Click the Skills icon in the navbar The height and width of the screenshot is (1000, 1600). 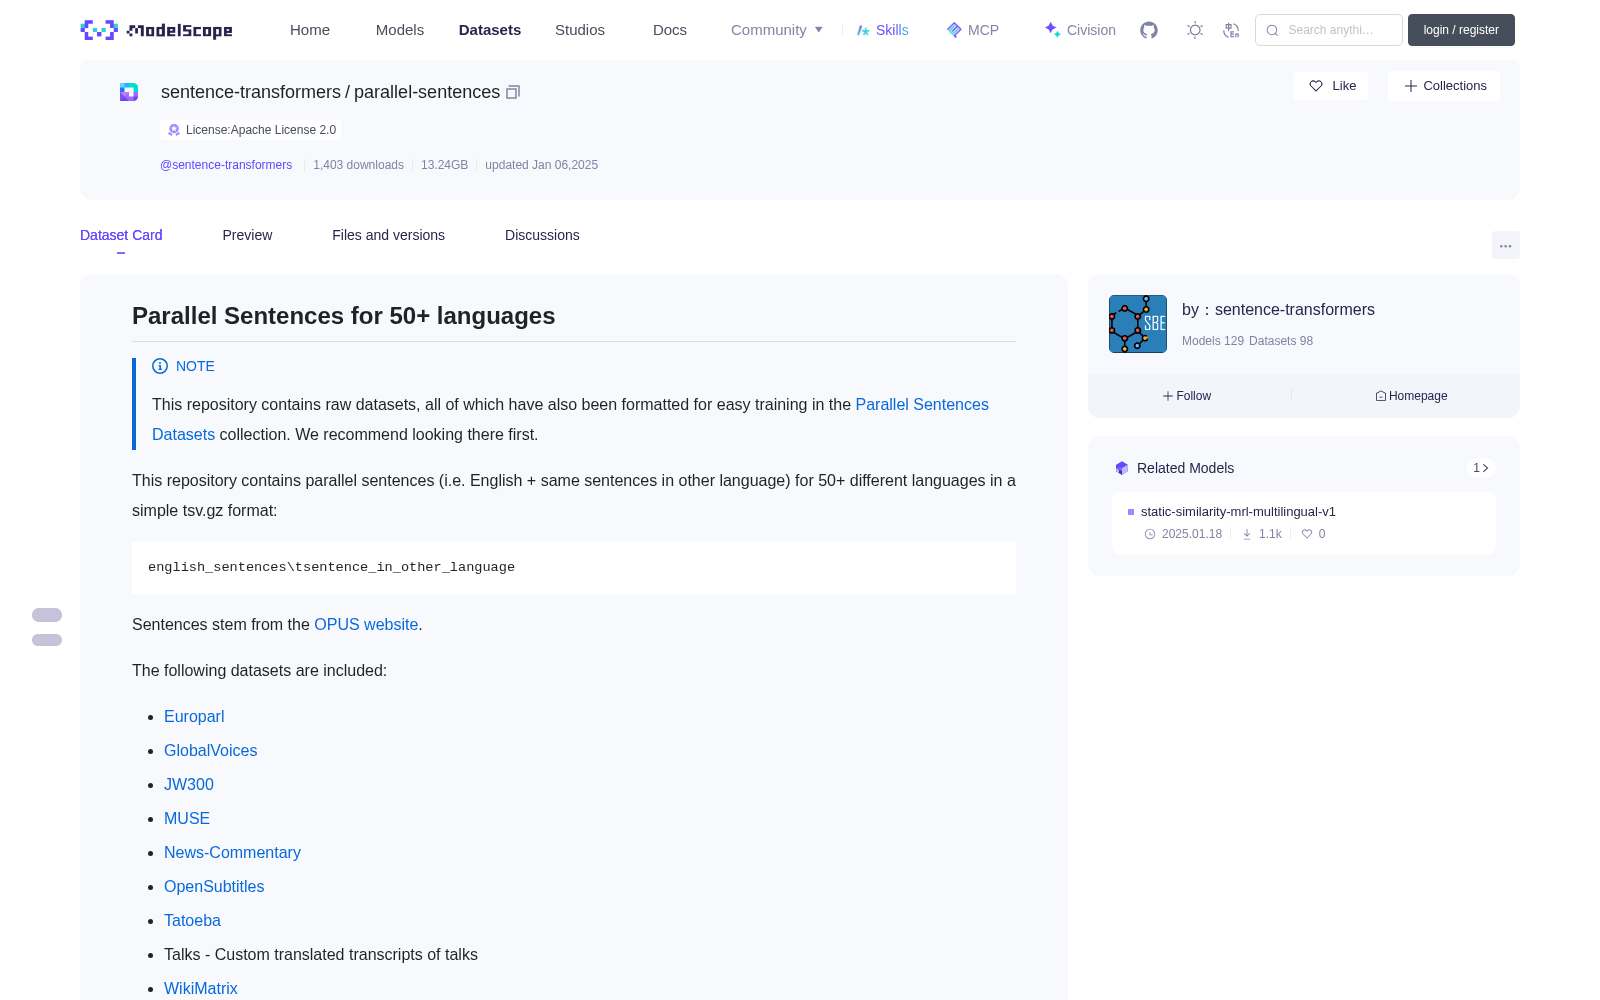click(863, 30)
